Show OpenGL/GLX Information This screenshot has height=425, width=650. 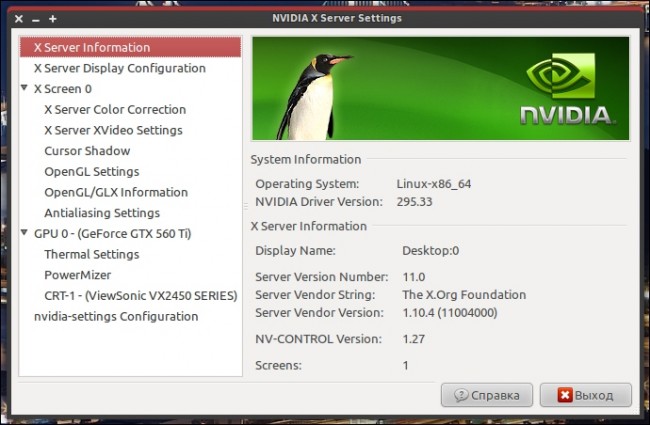[116, 192]
